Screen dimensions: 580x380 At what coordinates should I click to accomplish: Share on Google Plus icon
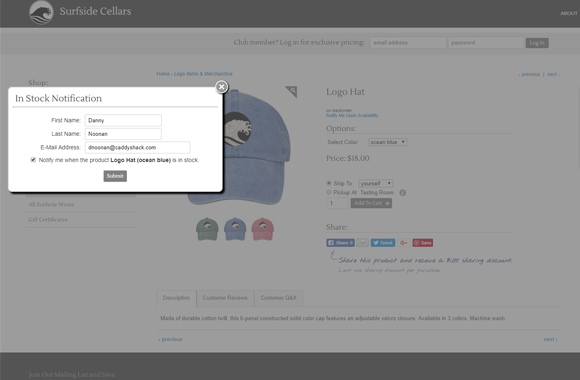pyautogui.click(x=404, y=243)
